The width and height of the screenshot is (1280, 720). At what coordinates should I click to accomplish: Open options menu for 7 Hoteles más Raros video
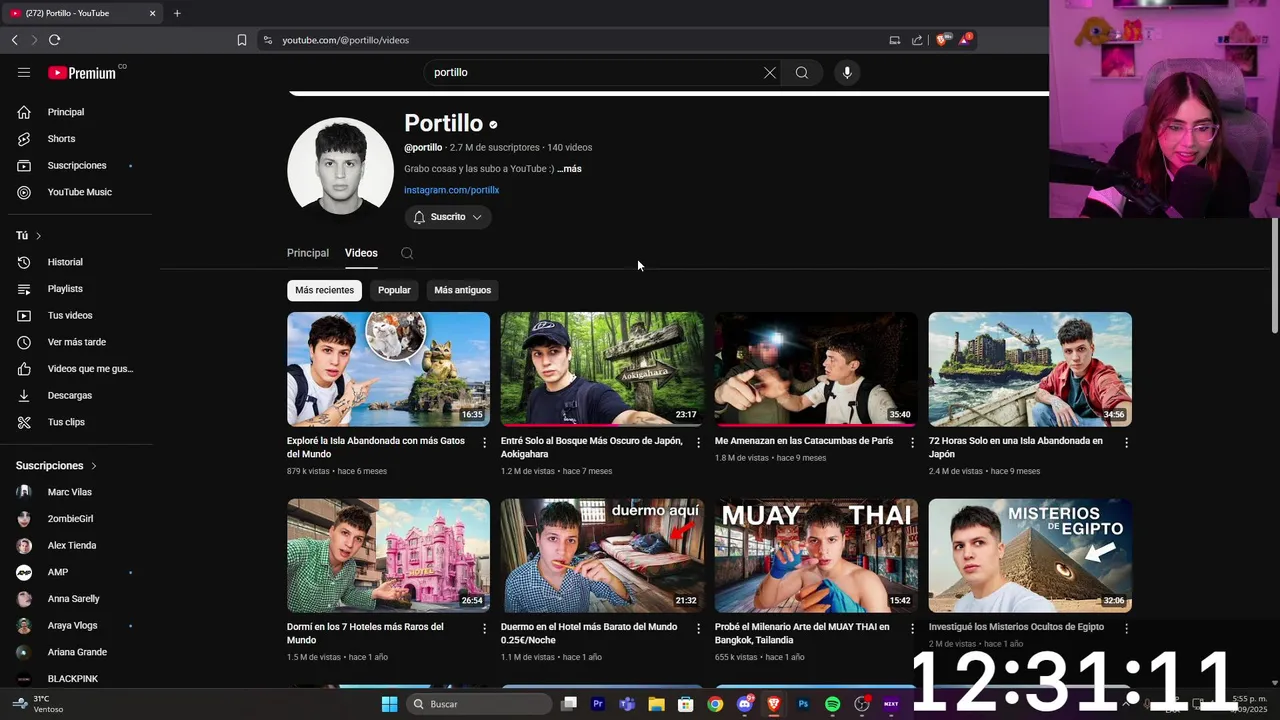coord(485,628)
